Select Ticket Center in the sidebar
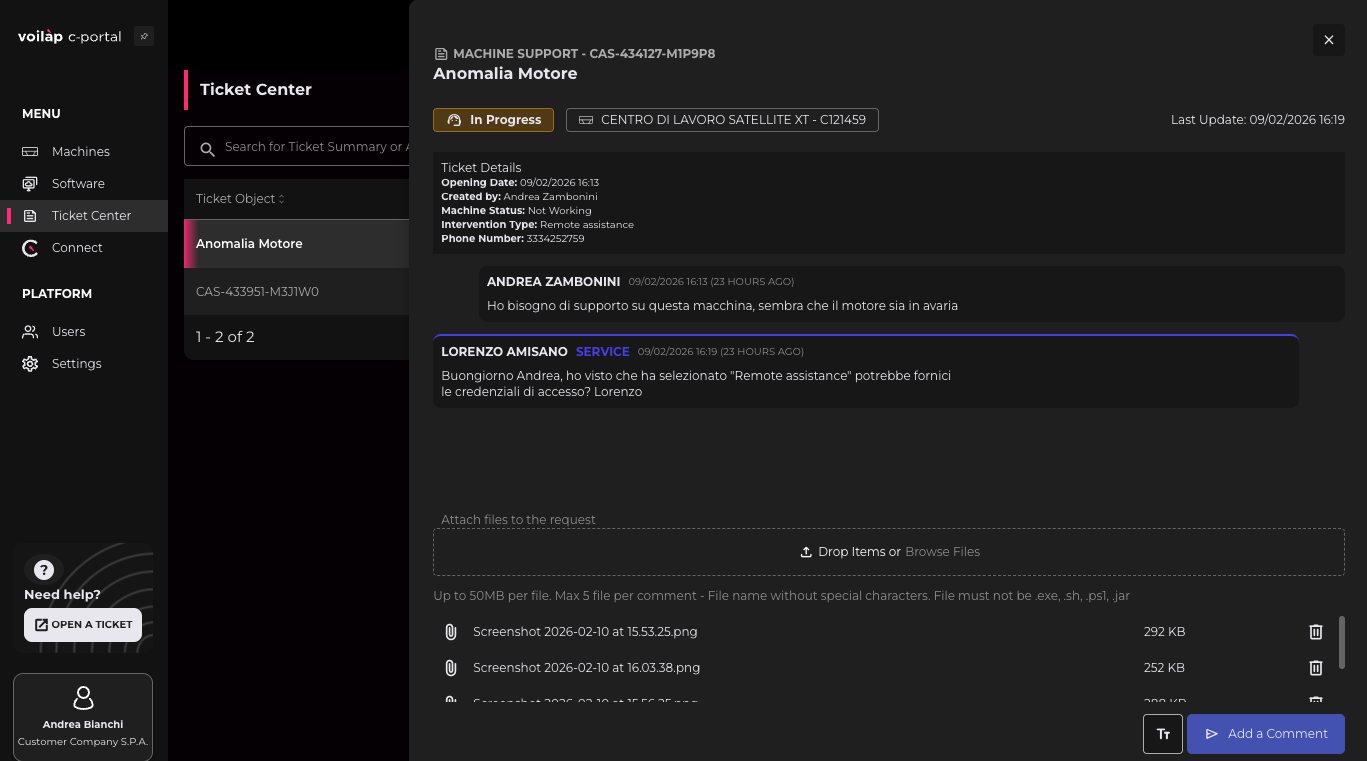This screenshot has height=761, width=1367. [84, 216]
